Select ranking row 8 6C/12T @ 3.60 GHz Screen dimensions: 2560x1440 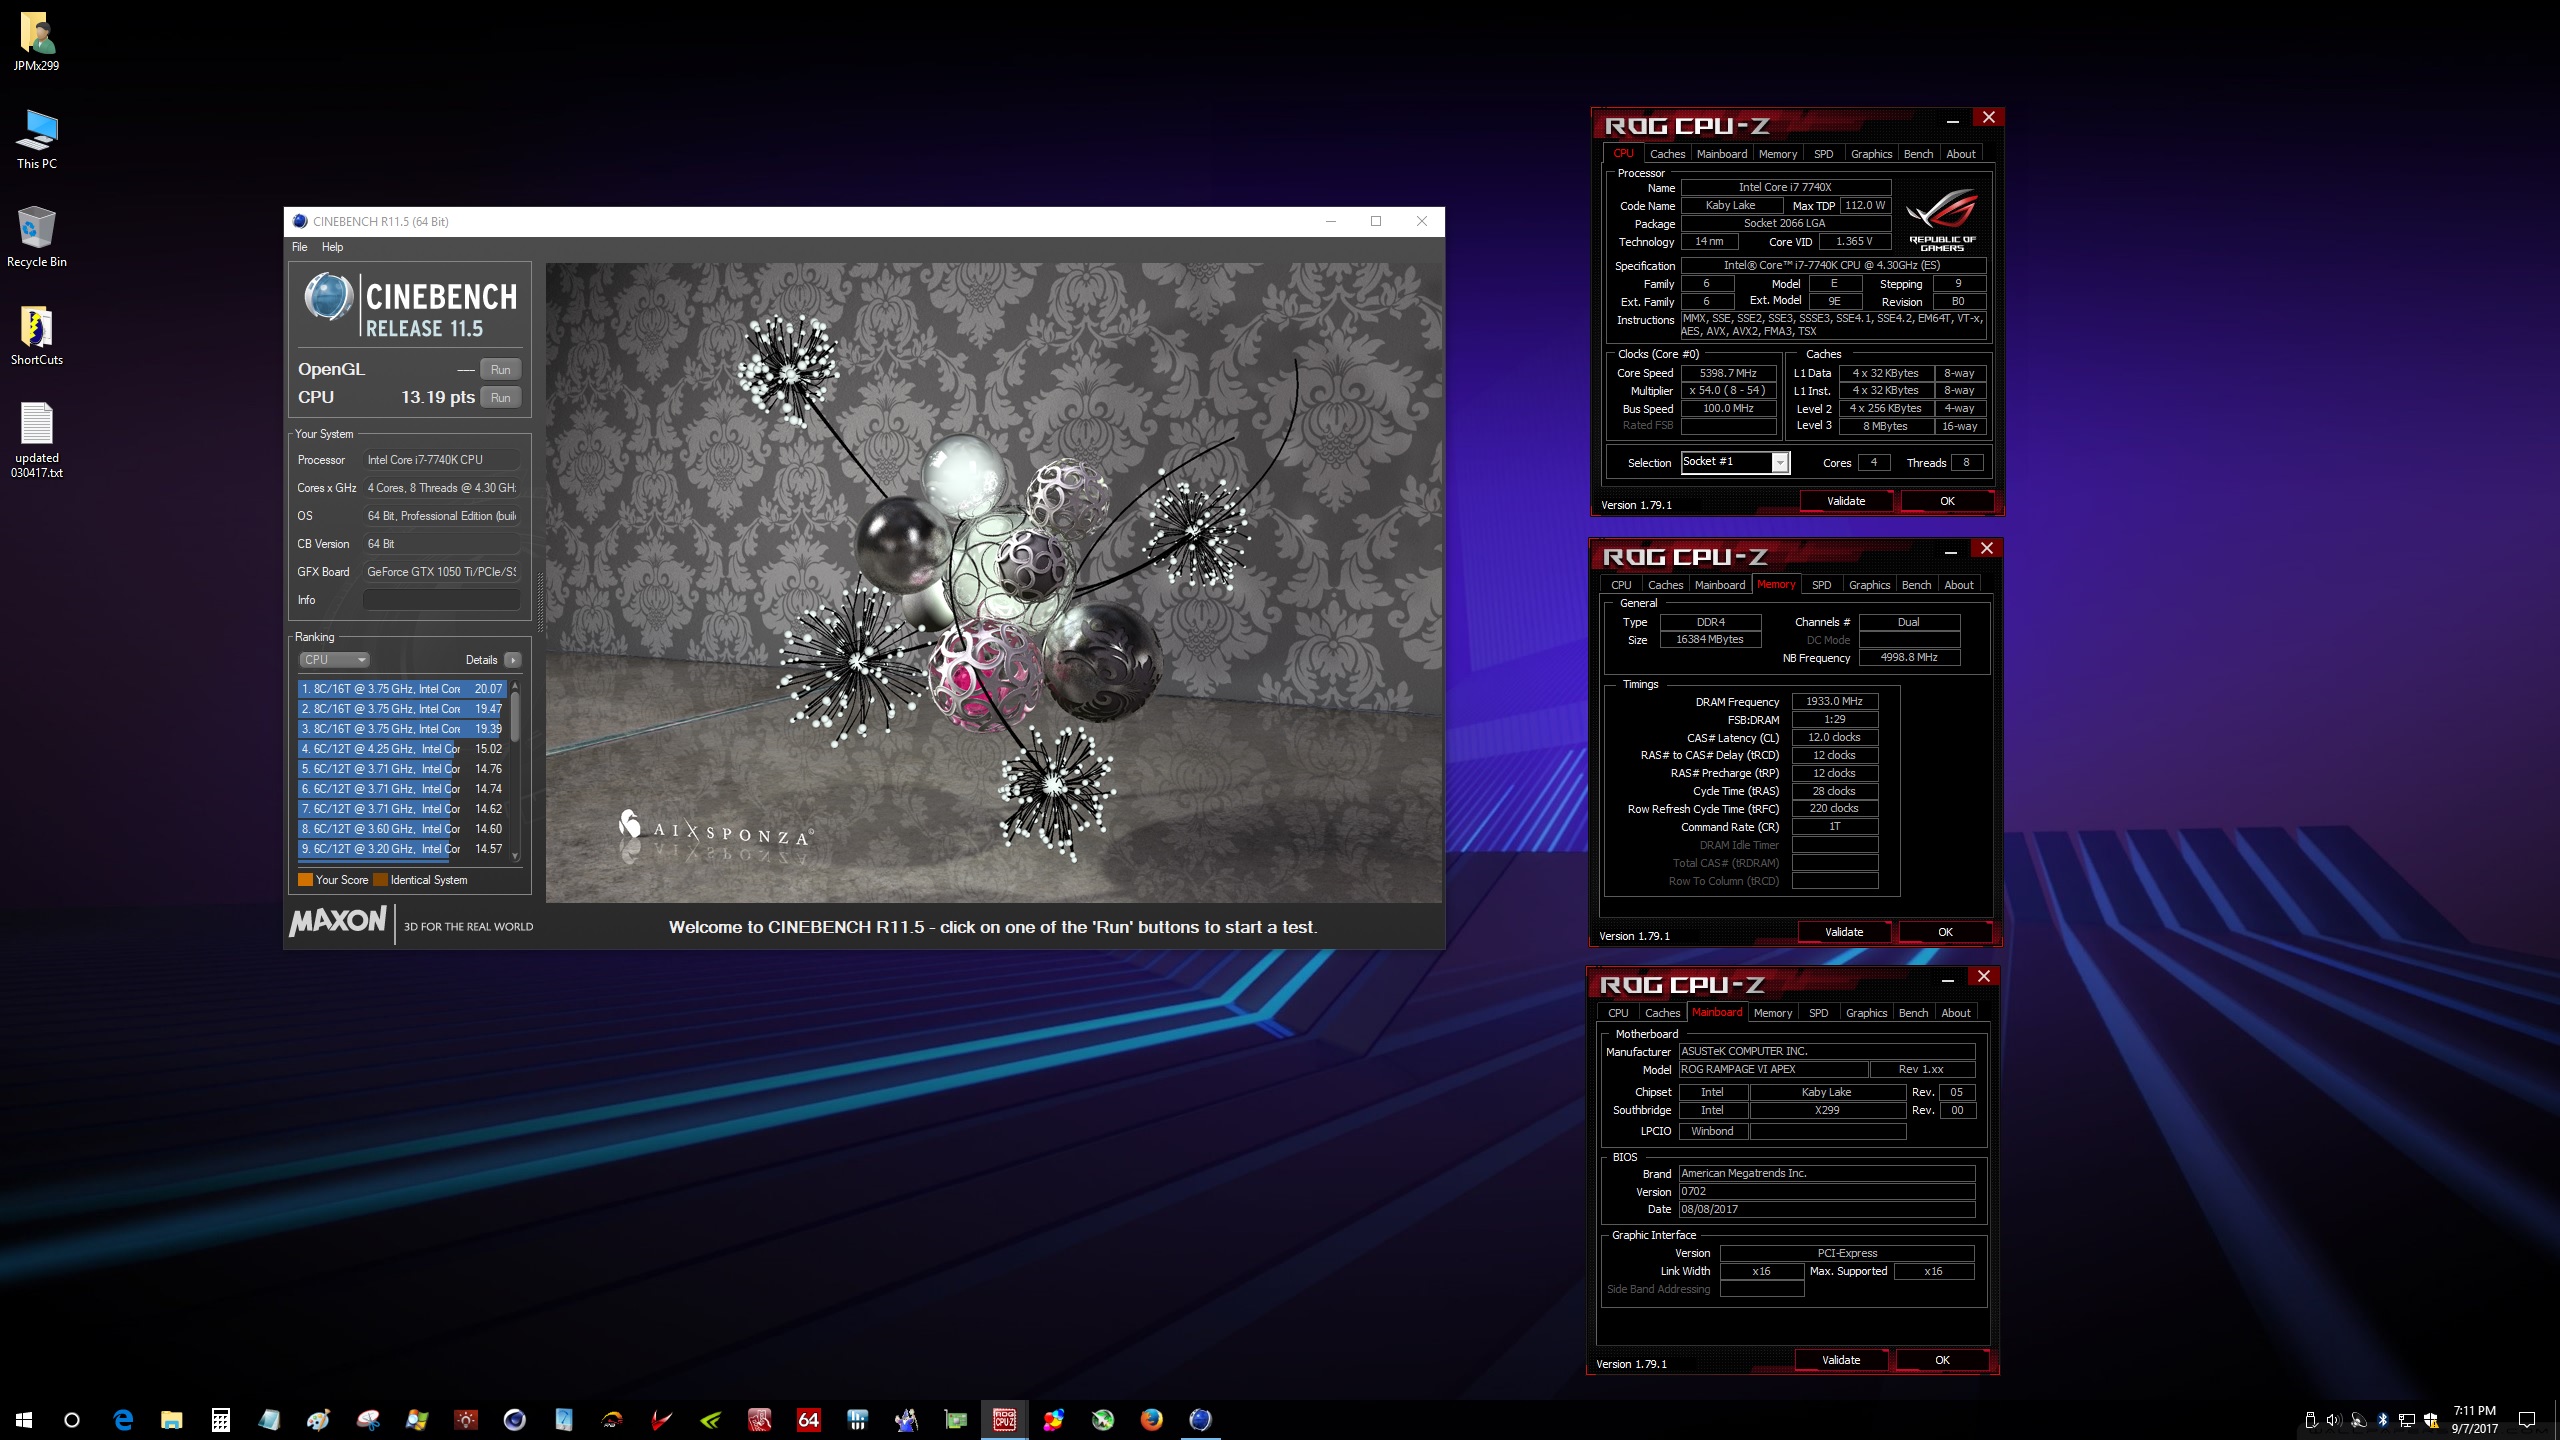coord(402,829)
